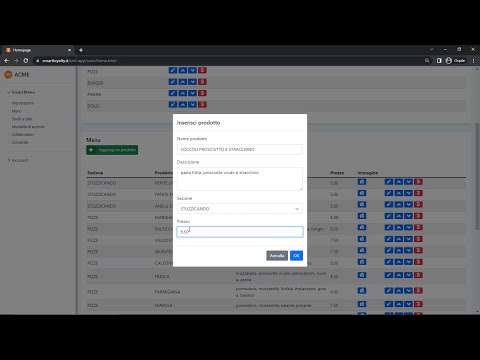Click the Aggiungi un prodotto button
The image size is (480, 360).
[x=112, y=150]
